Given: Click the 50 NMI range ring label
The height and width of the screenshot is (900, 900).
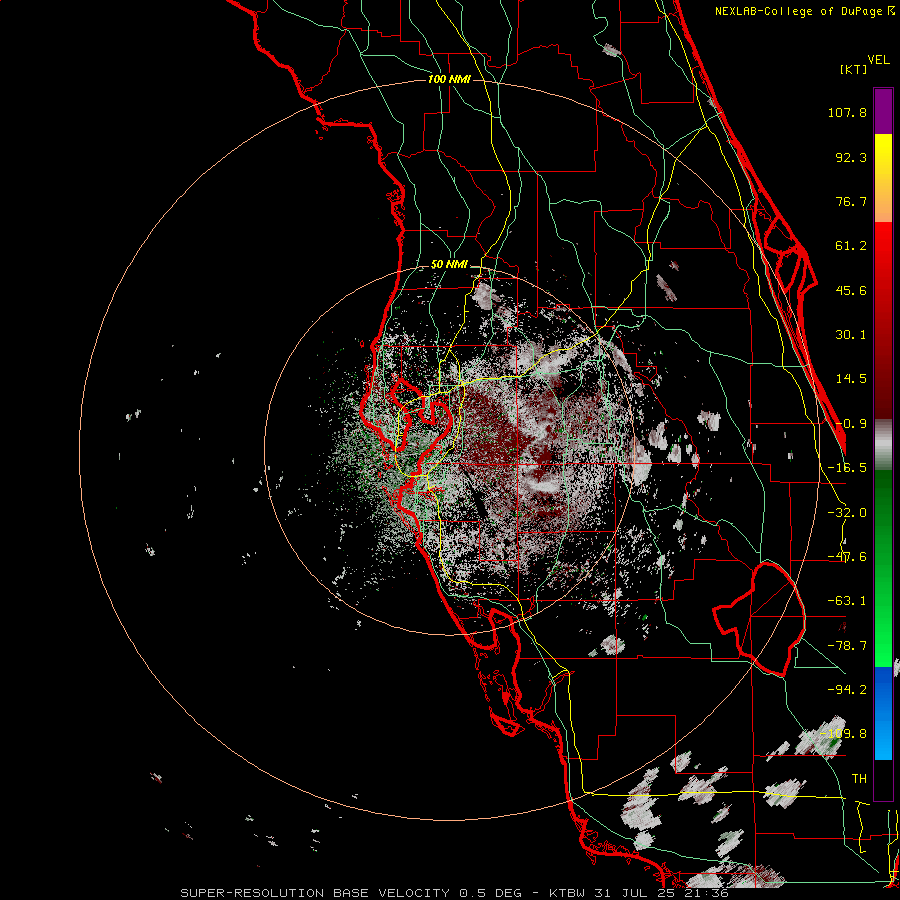Looking at the screenshot, I should tap(449, 265).
